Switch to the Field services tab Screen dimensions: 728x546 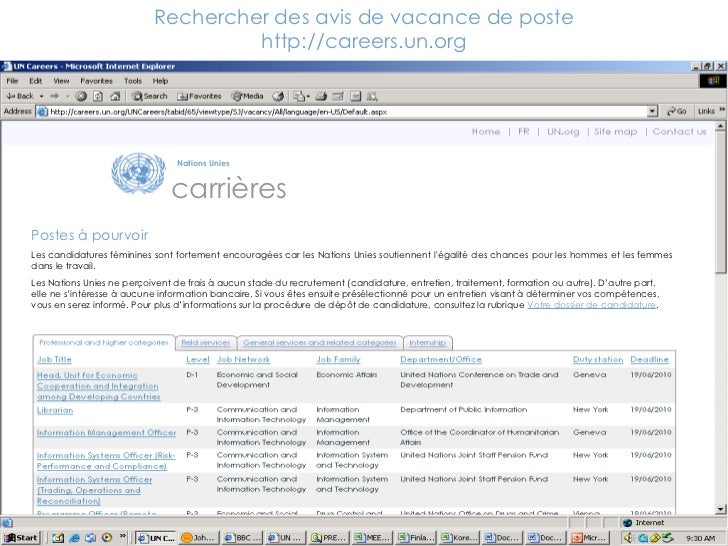tap(206, 343)
